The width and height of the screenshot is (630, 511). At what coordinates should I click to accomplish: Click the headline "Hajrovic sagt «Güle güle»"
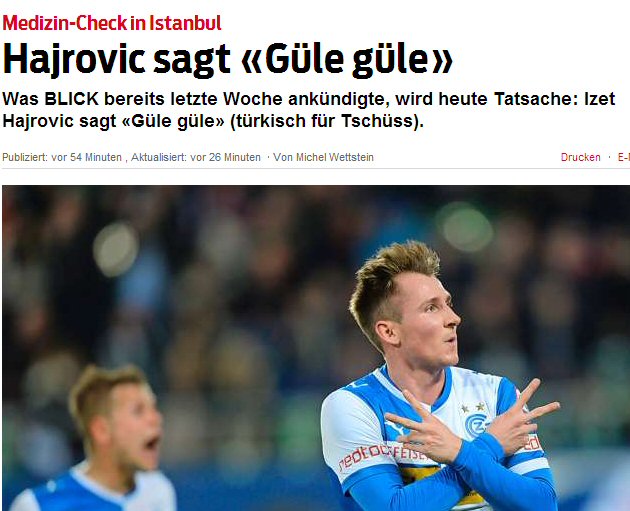click(228, 59)
